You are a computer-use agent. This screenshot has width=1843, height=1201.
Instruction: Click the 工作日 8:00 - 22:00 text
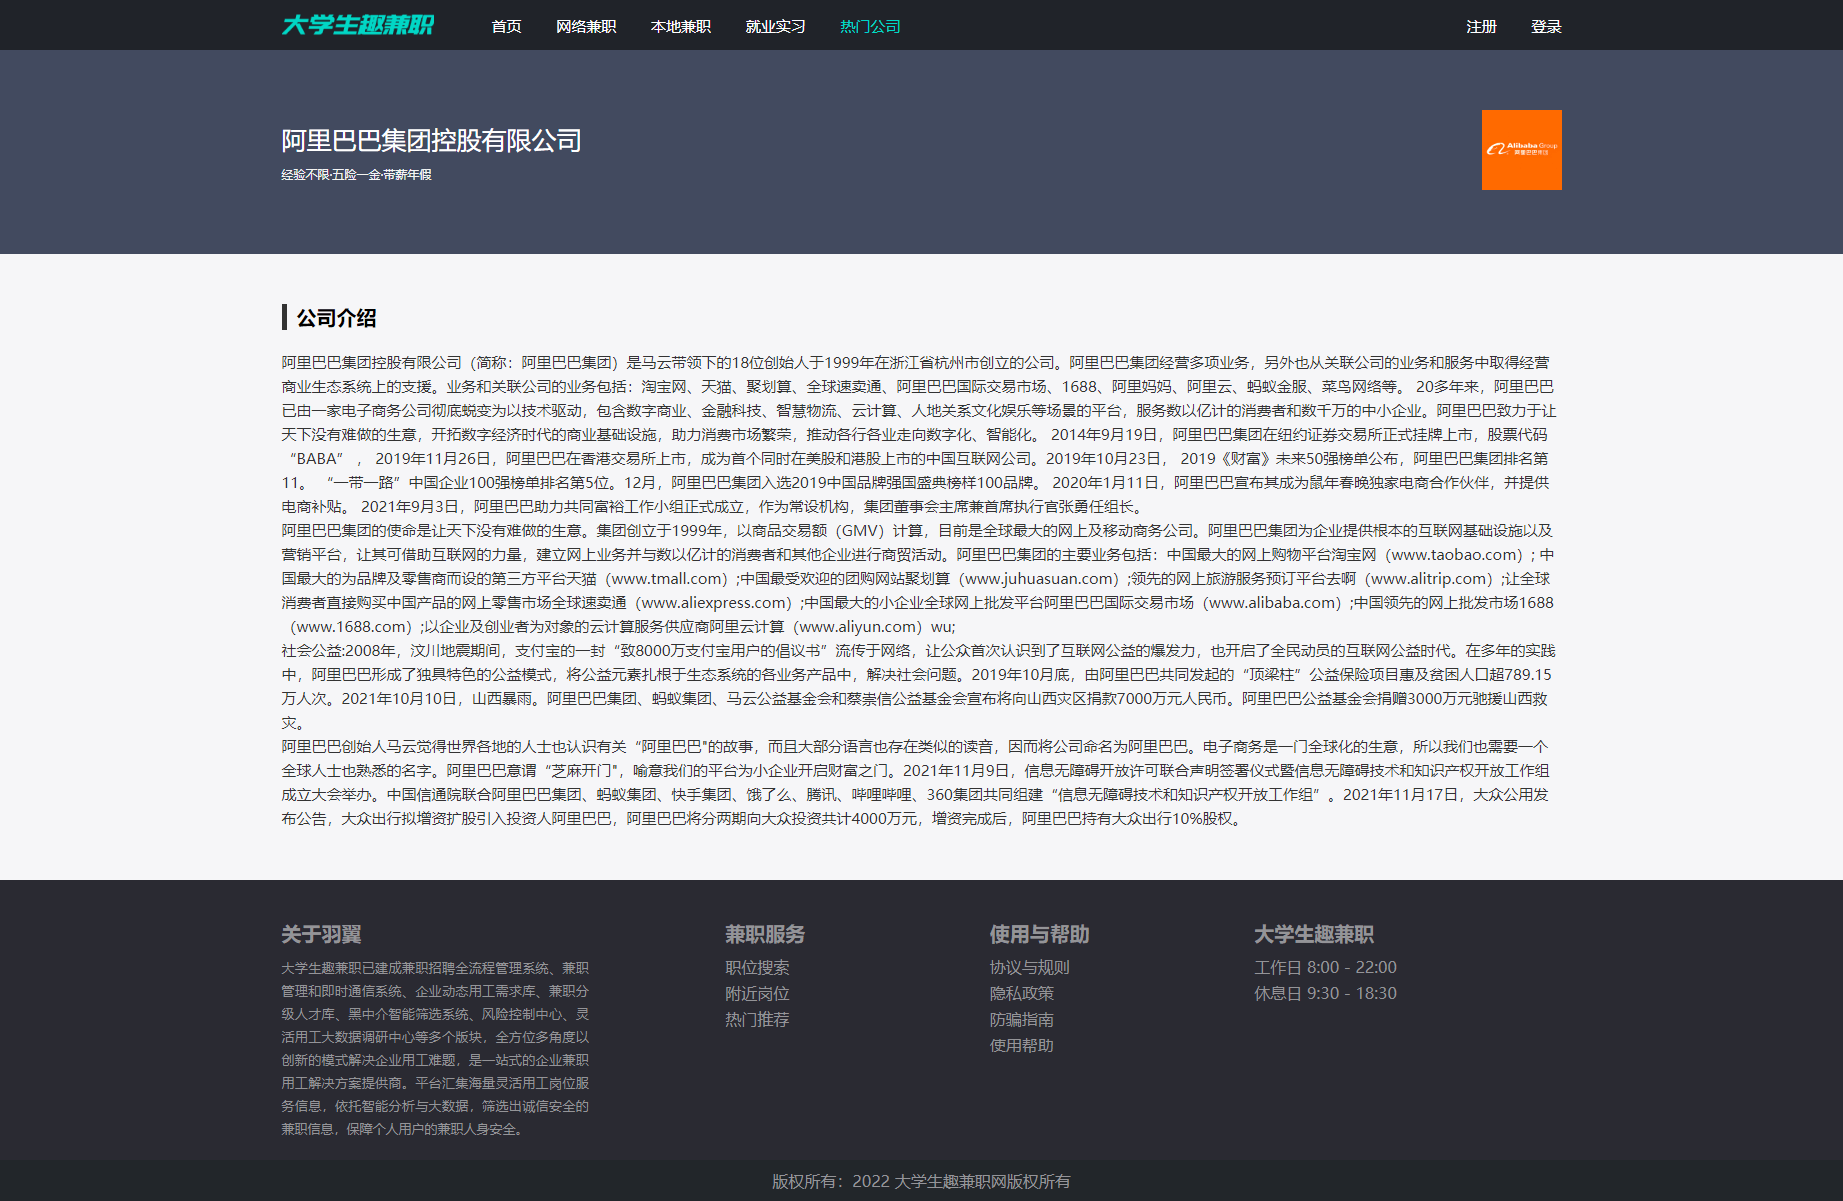[1325, 968]
